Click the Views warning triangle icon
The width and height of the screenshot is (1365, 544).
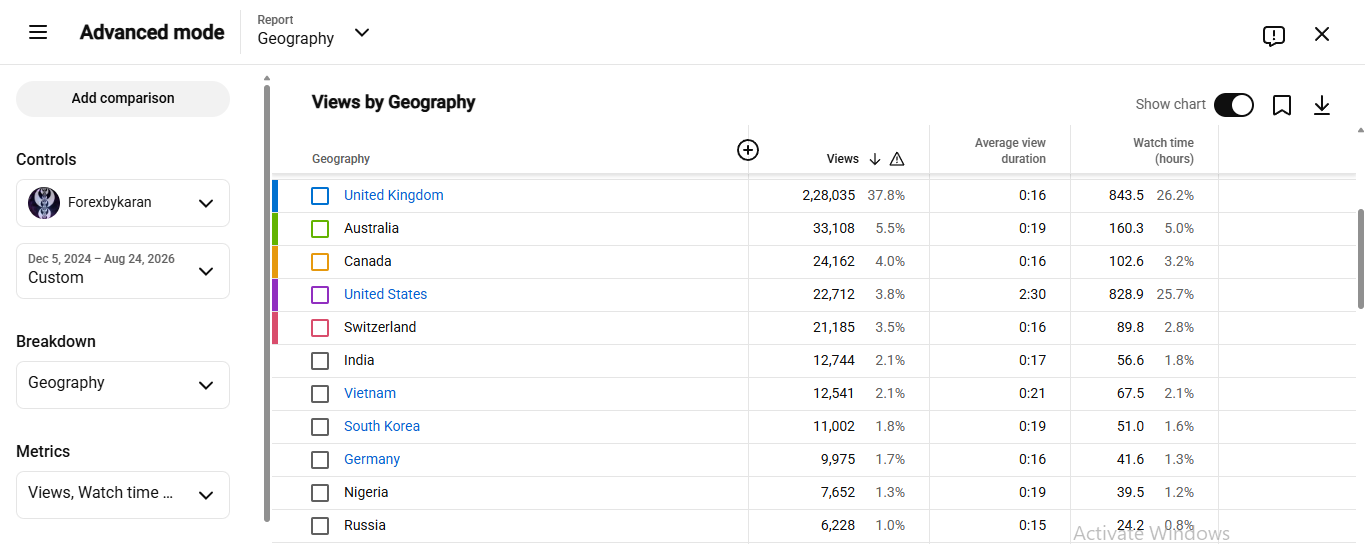pos(897,159)
